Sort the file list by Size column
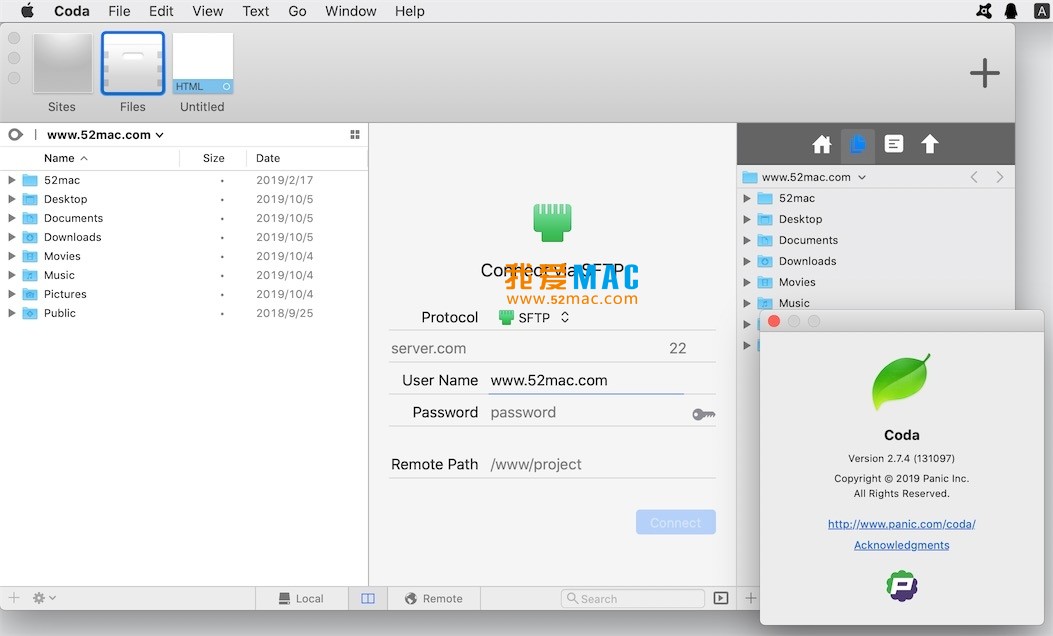The height and width of the screenshot is (636, 1053). click(x=214, y=158)
